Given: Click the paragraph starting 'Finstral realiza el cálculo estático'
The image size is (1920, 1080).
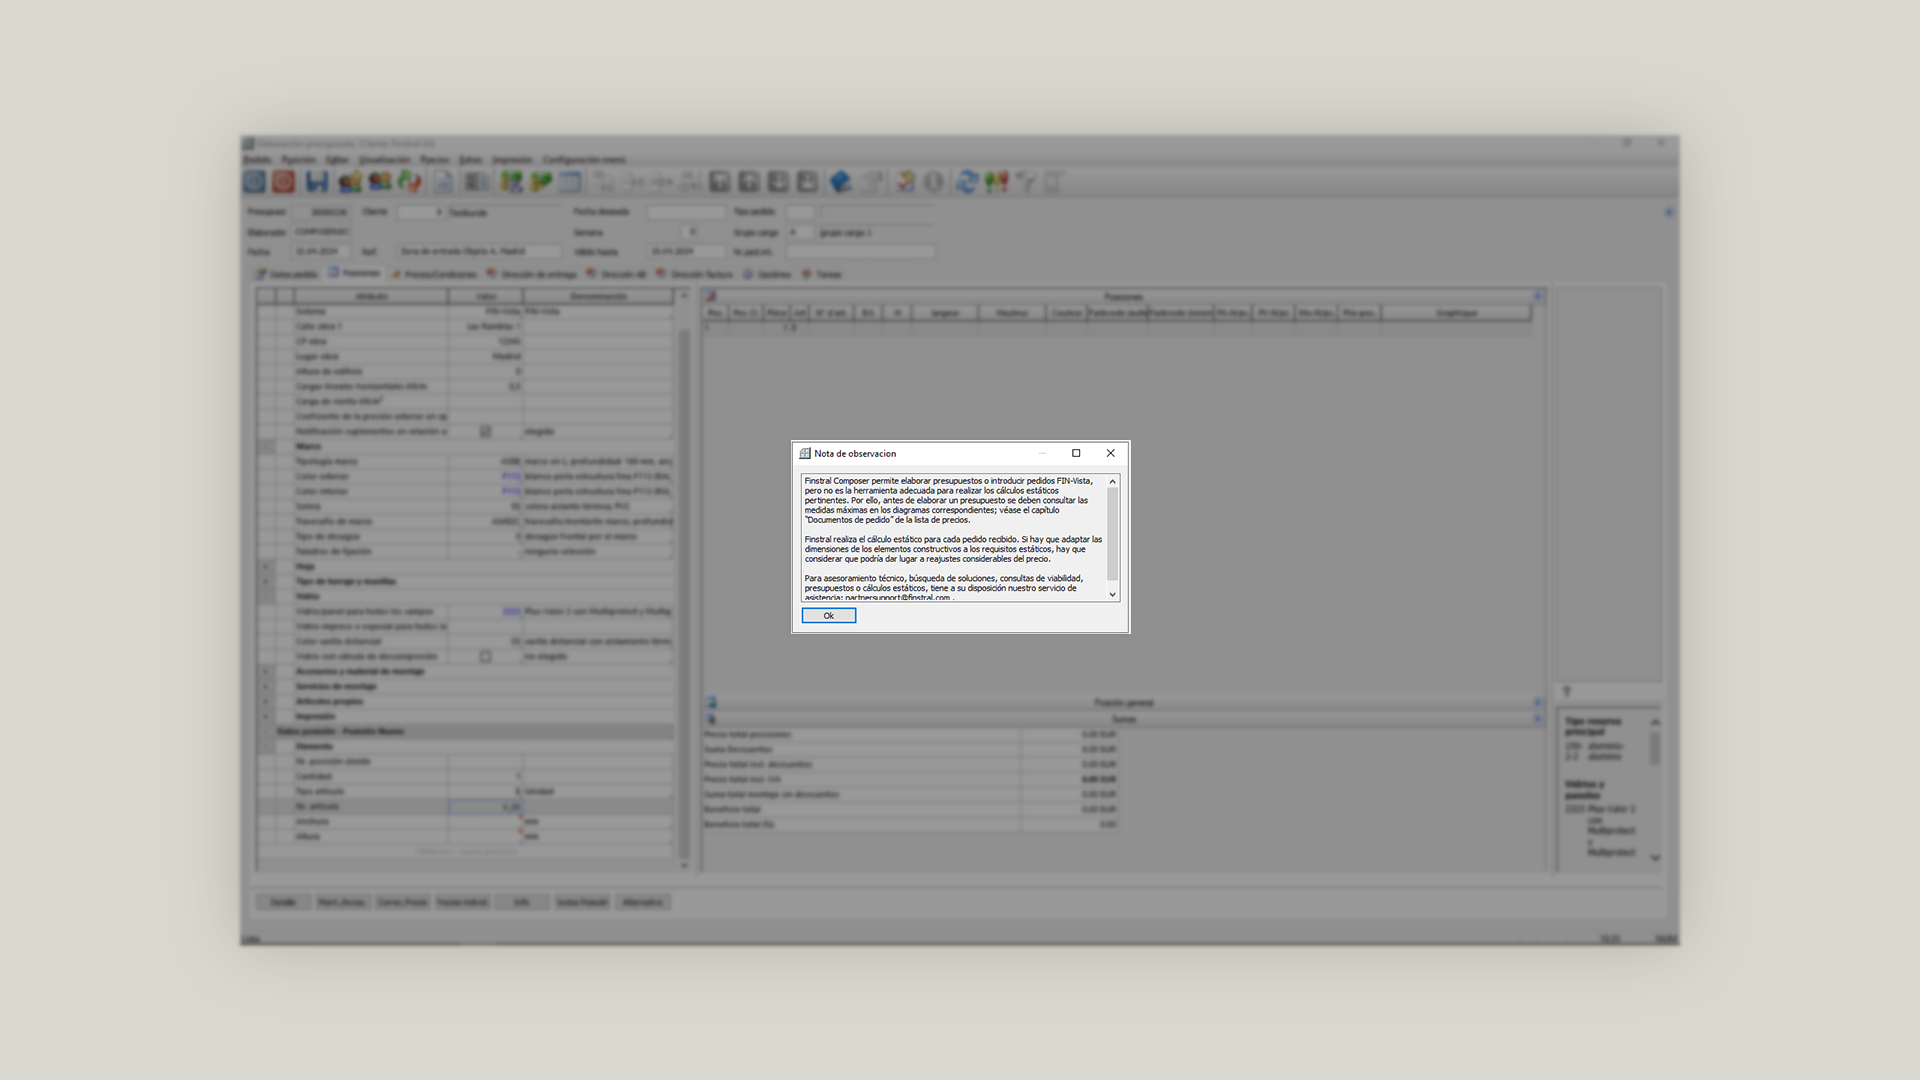Looking at the screenshot, I should pyautogui.click(x=953, y=549).
